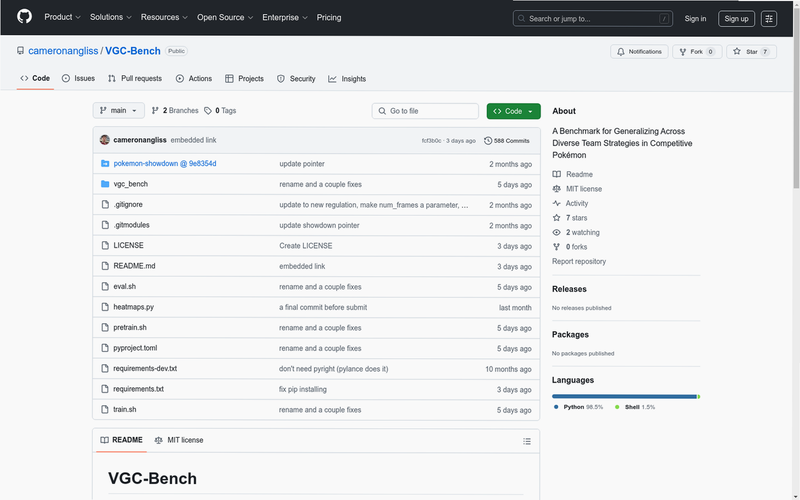
Task: Expand the Enterprise menu
Action: click(x=285, y=17)
